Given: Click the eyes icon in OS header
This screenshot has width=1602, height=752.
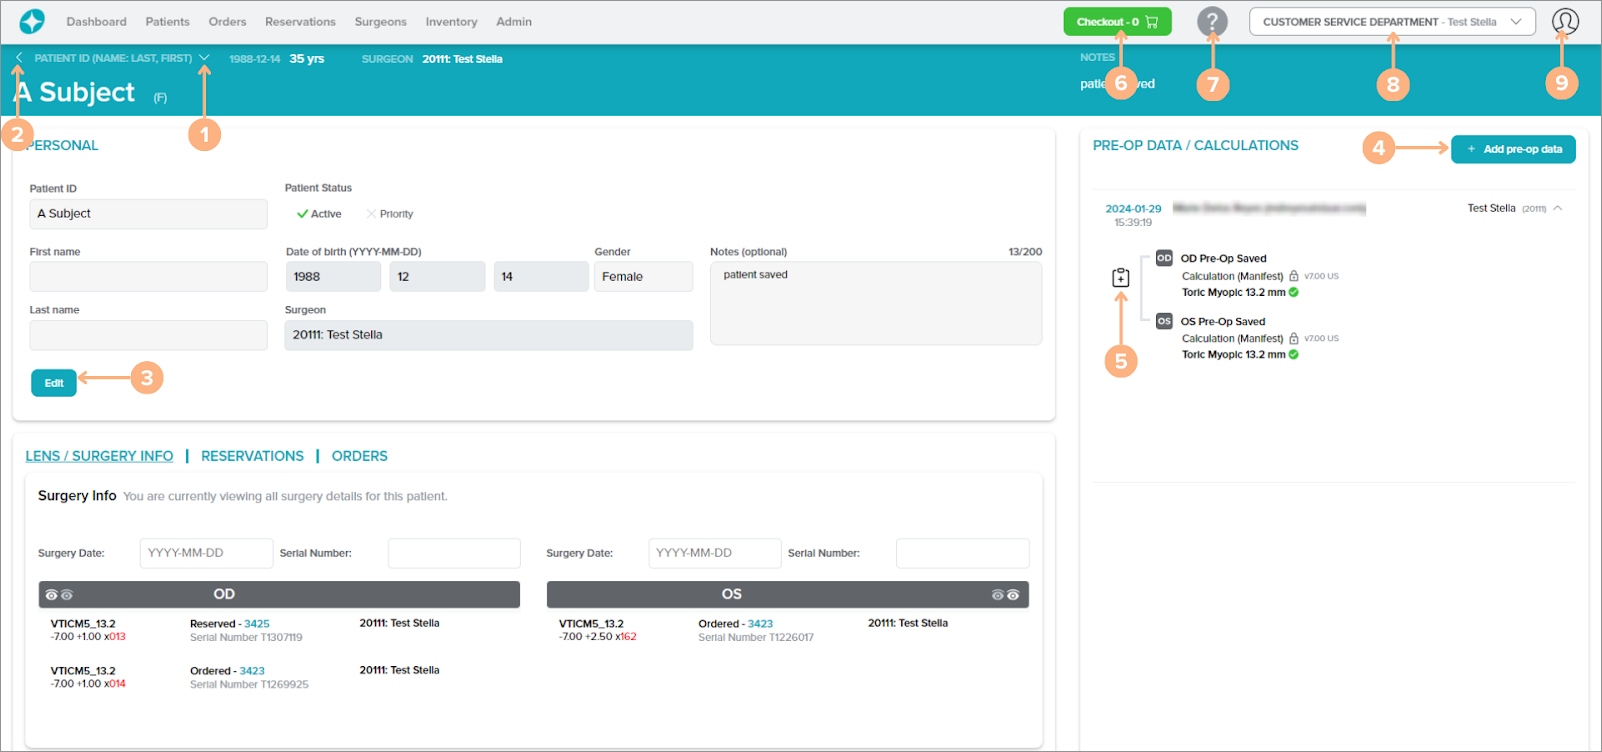Looking at the screenshot, I should coord(1005,595).
